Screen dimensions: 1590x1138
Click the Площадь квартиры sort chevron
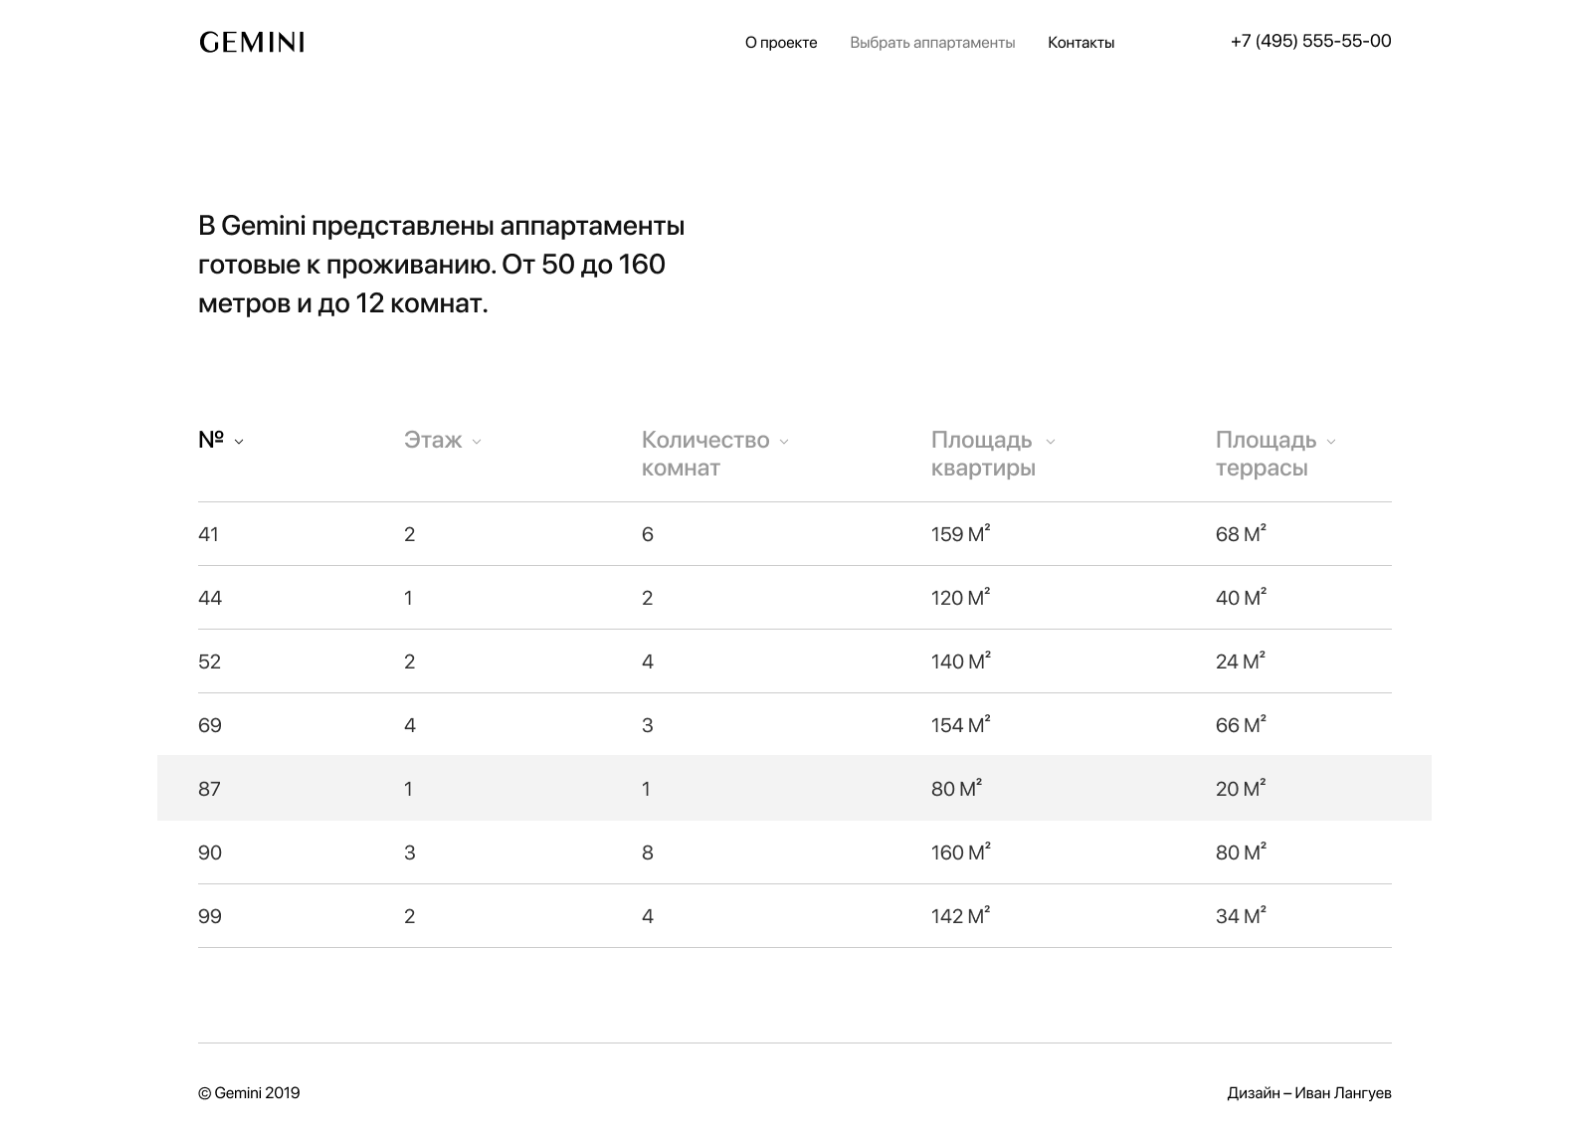click(1050, 441)
